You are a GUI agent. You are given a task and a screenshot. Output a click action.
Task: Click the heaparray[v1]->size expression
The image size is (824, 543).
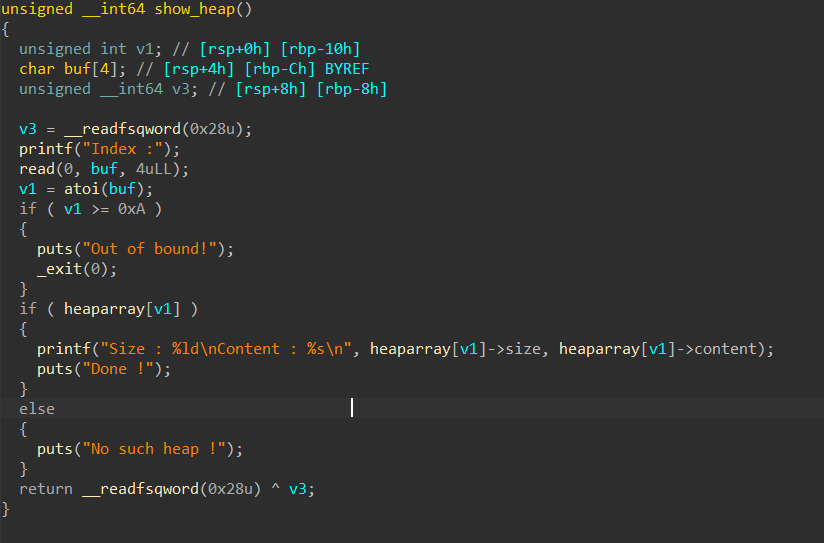(x=455, y=349)
